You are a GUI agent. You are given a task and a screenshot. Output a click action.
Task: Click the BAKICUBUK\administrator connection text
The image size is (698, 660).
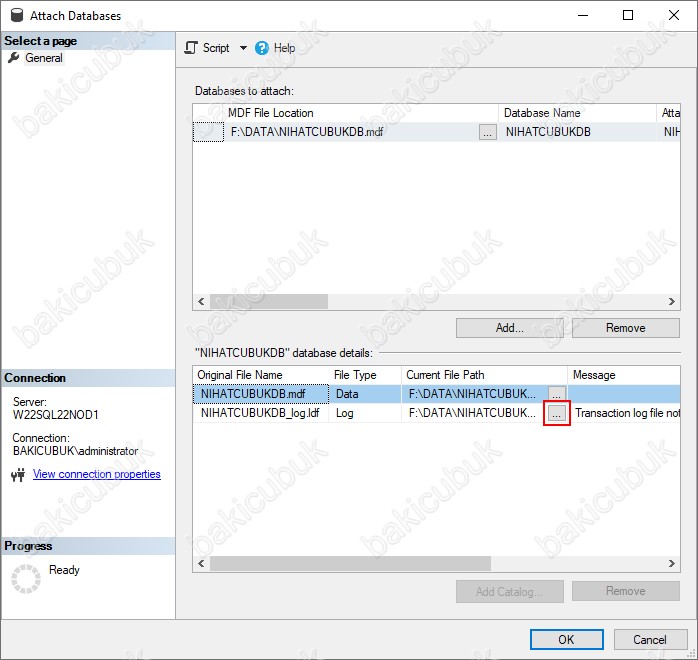tap(75, 451)
